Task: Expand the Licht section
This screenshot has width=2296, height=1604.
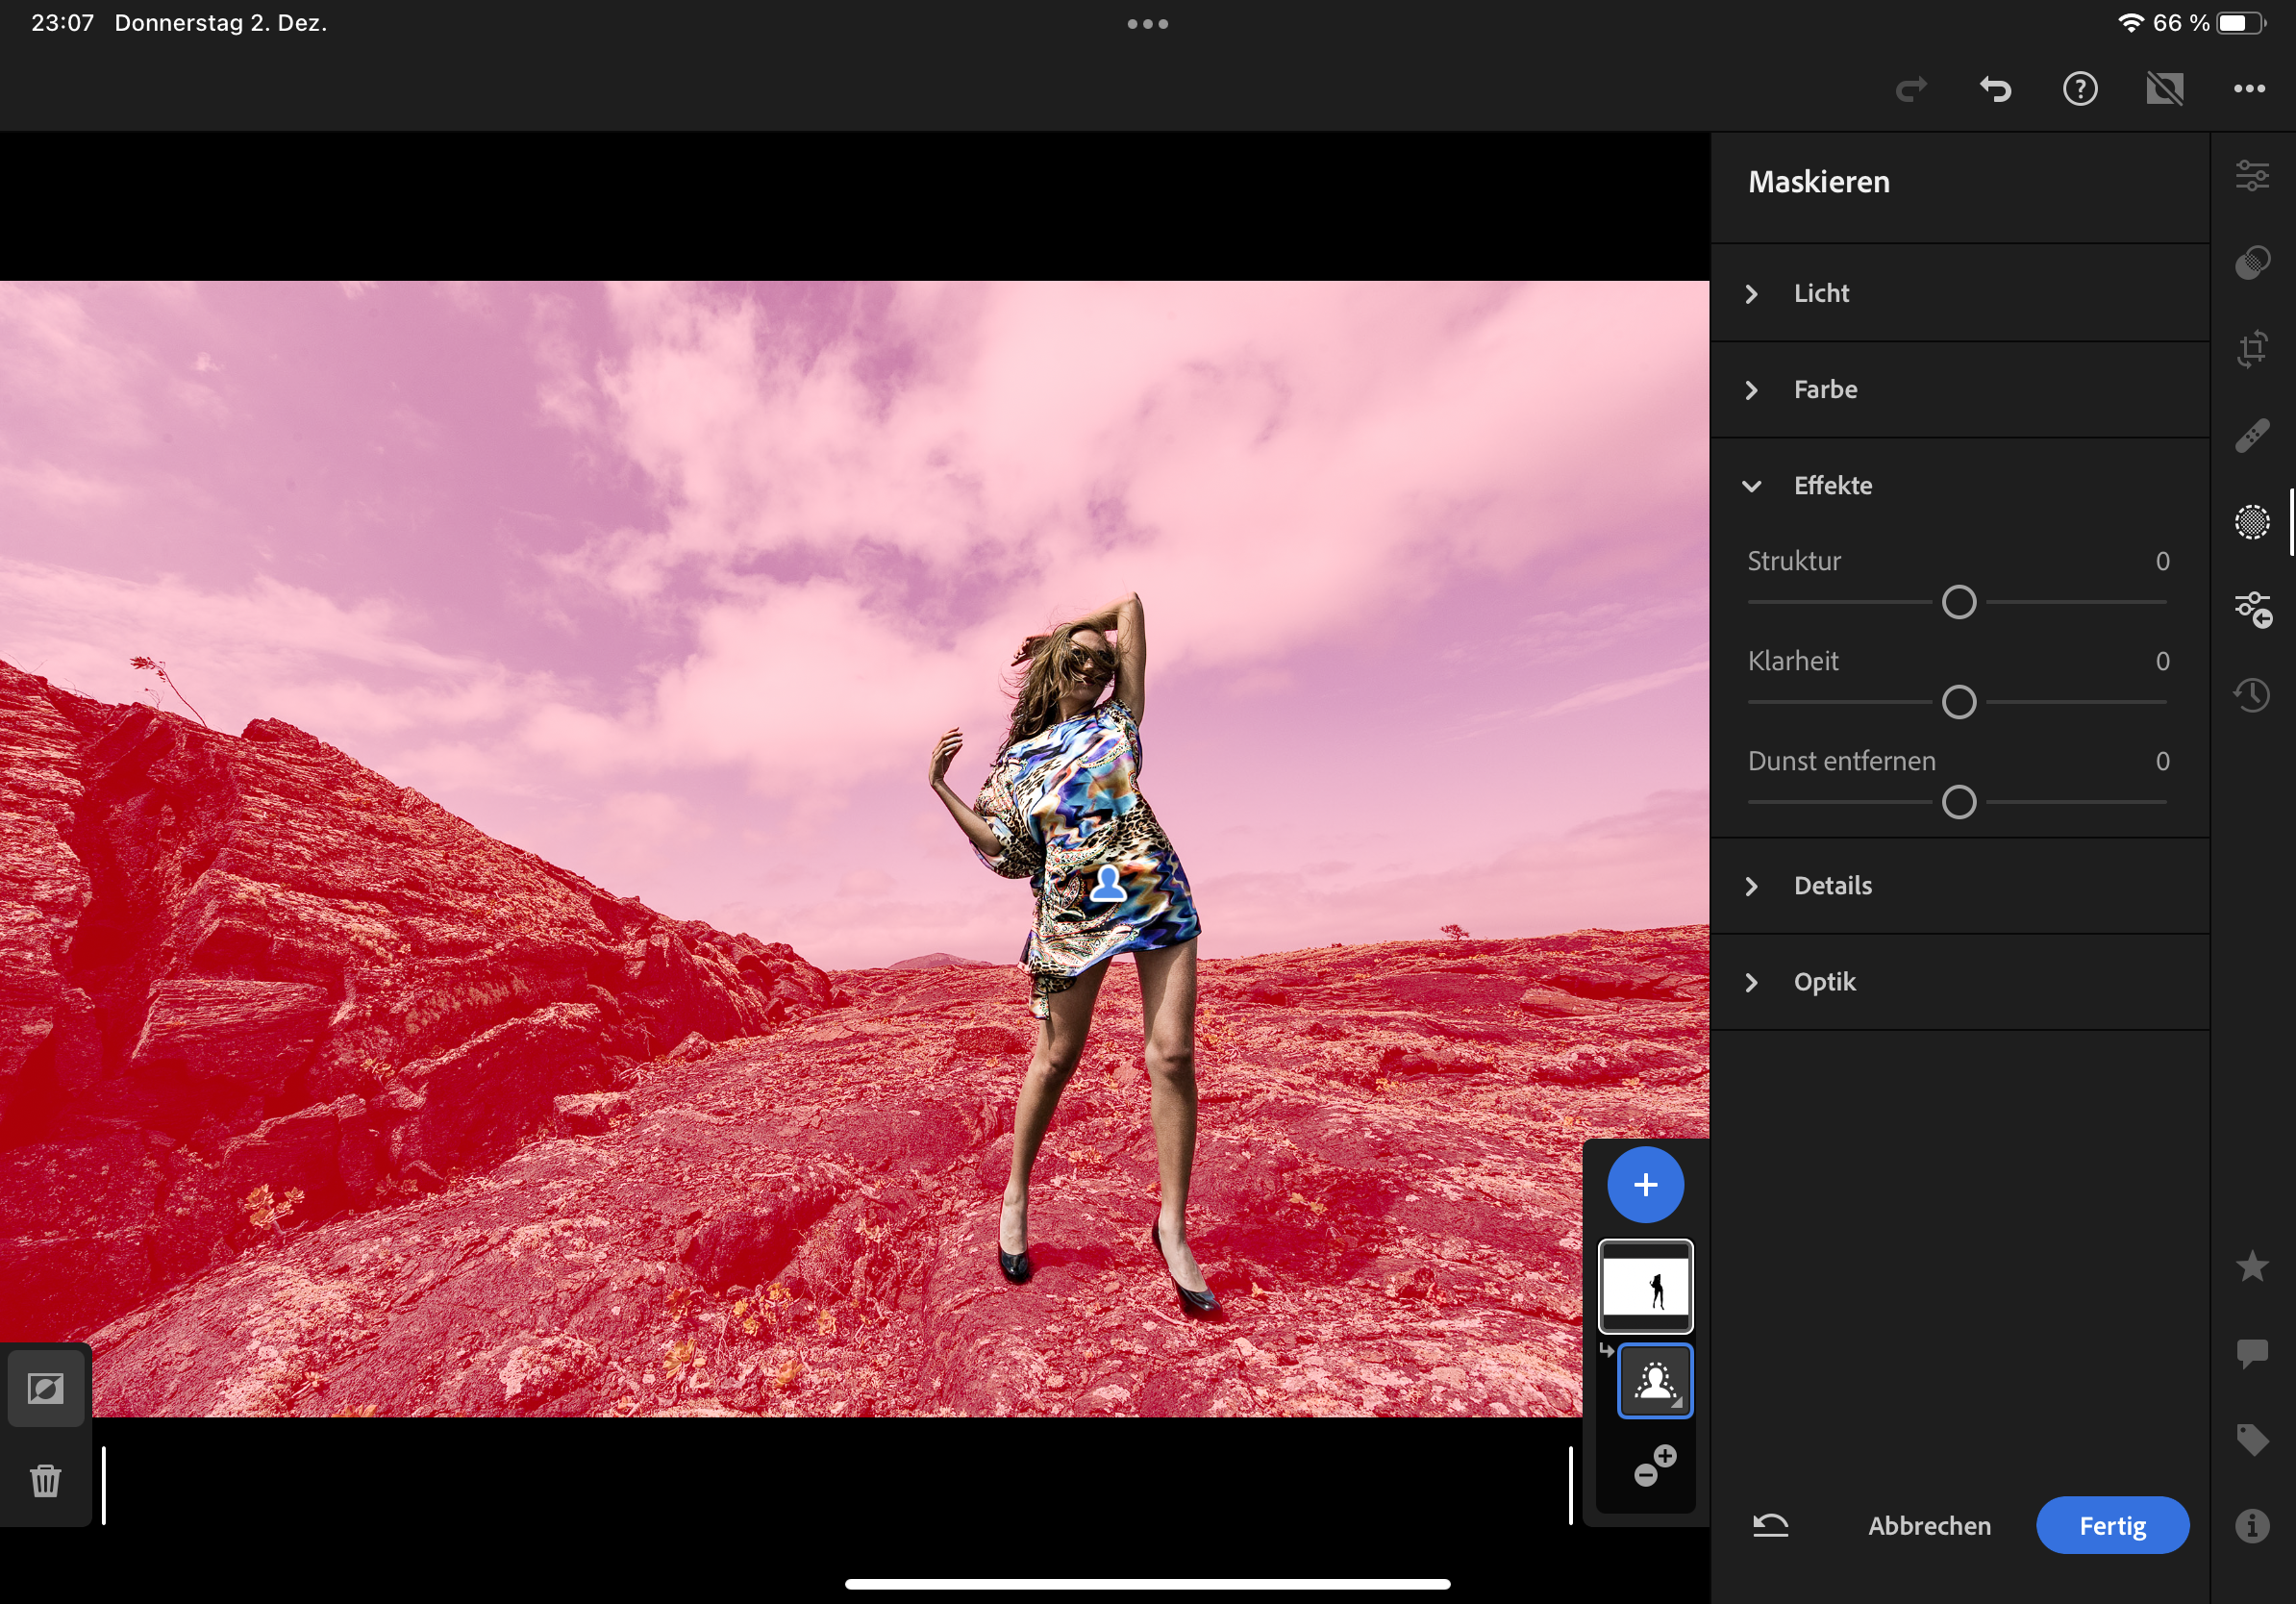Action: coord(1960,293)
